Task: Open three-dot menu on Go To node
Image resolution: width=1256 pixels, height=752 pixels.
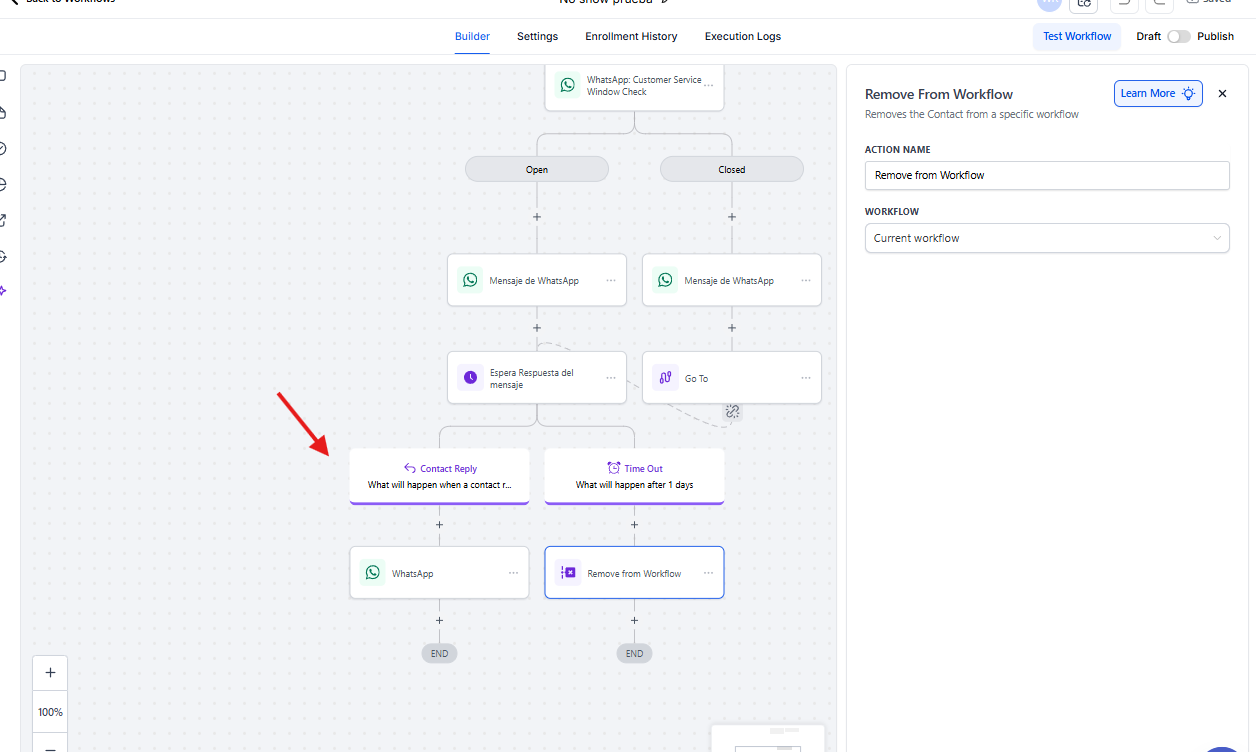Action: click(x=806, y=378)
